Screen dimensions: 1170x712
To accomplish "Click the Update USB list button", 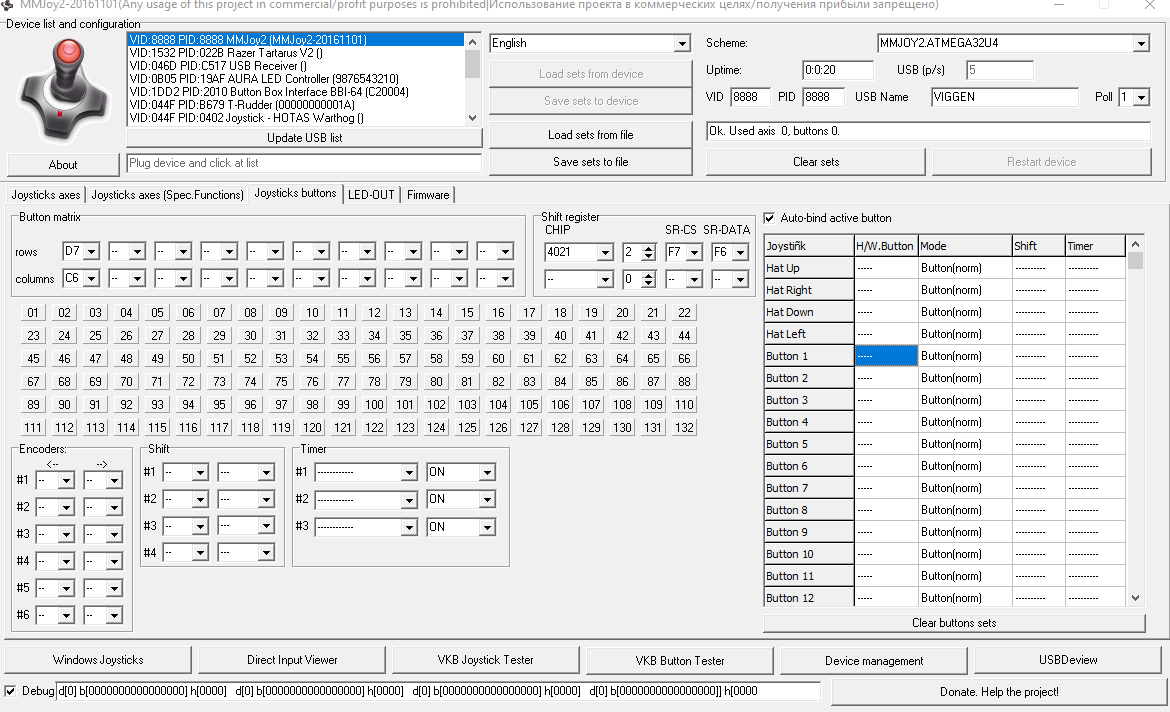I will click(x=304, y=138).
